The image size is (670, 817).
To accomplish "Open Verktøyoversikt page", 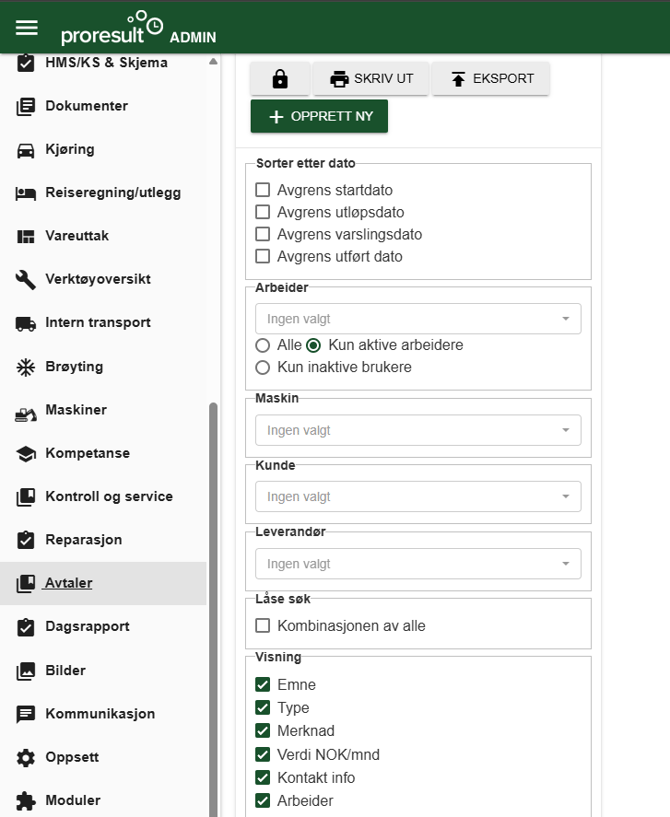I will click(x=103, y=279).
